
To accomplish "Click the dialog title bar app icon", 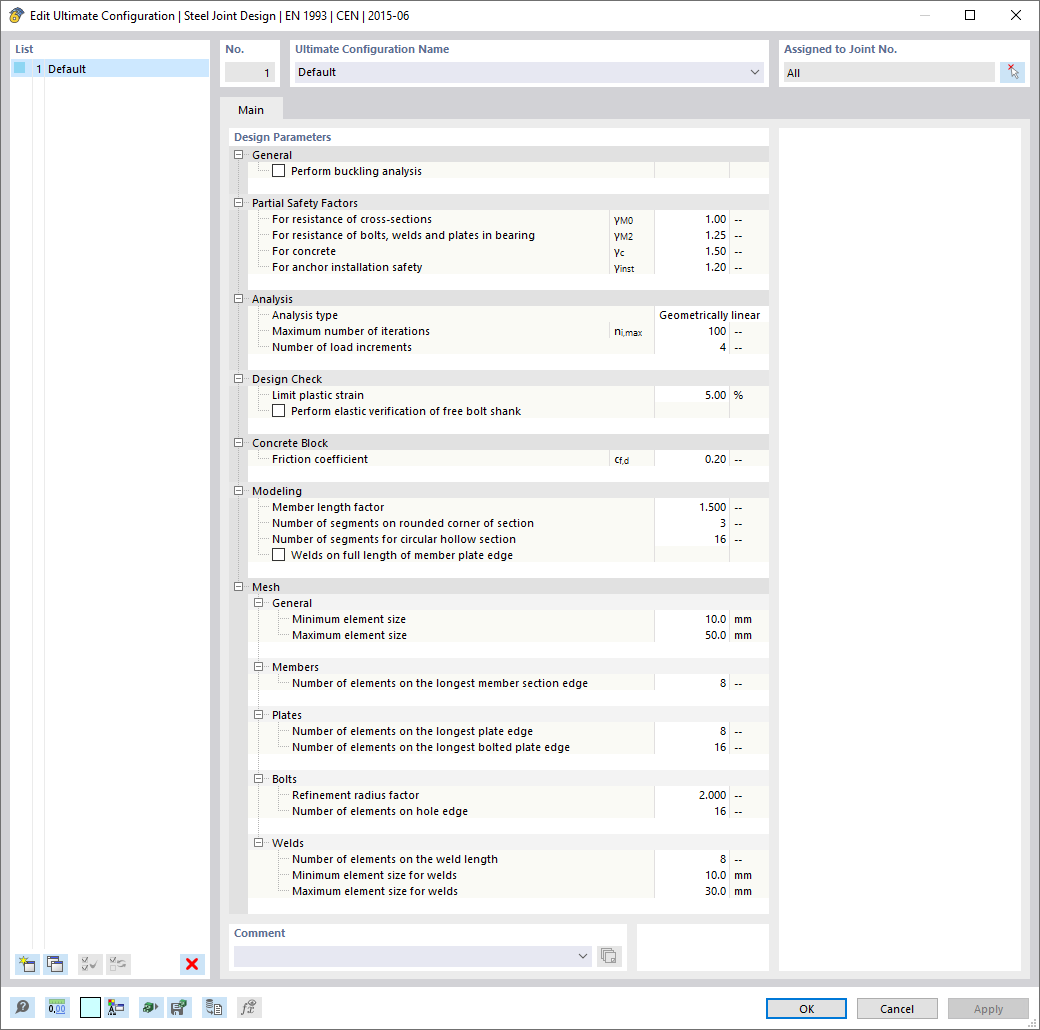I will [x=16, y=15].
